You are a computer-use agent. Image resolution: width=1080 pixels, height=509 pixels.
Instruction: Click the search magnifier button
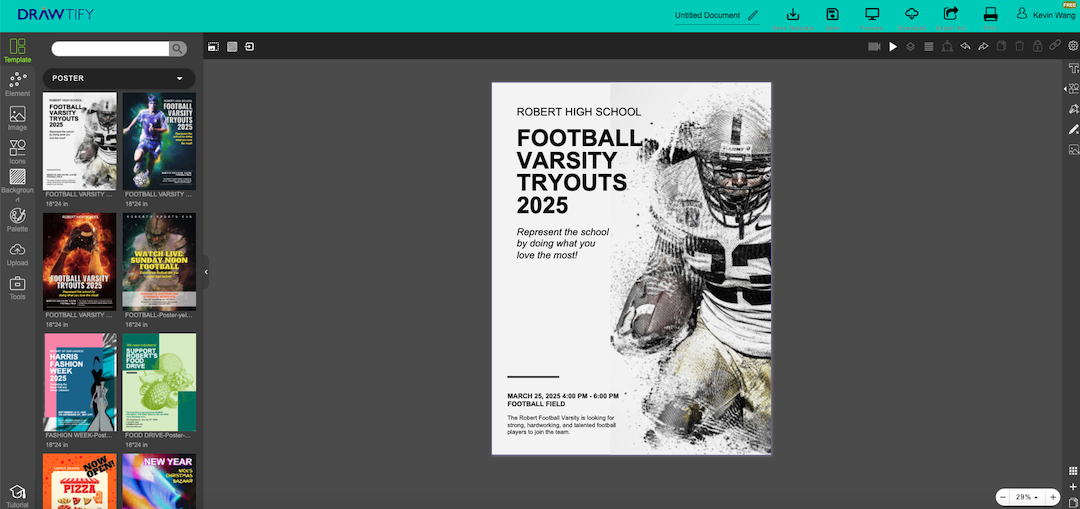(x=178, y=48)
